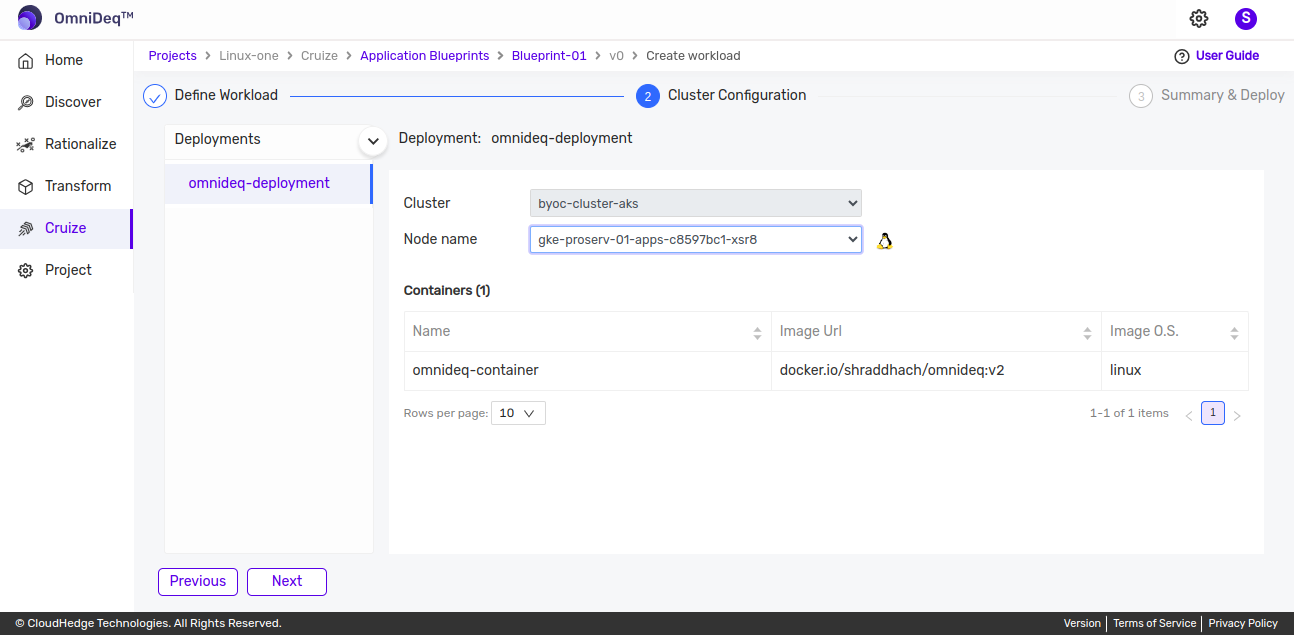This screenshot has height=635, width=1294.
Task: Go to previous page arrow in table
Action: pos(1189,415)
